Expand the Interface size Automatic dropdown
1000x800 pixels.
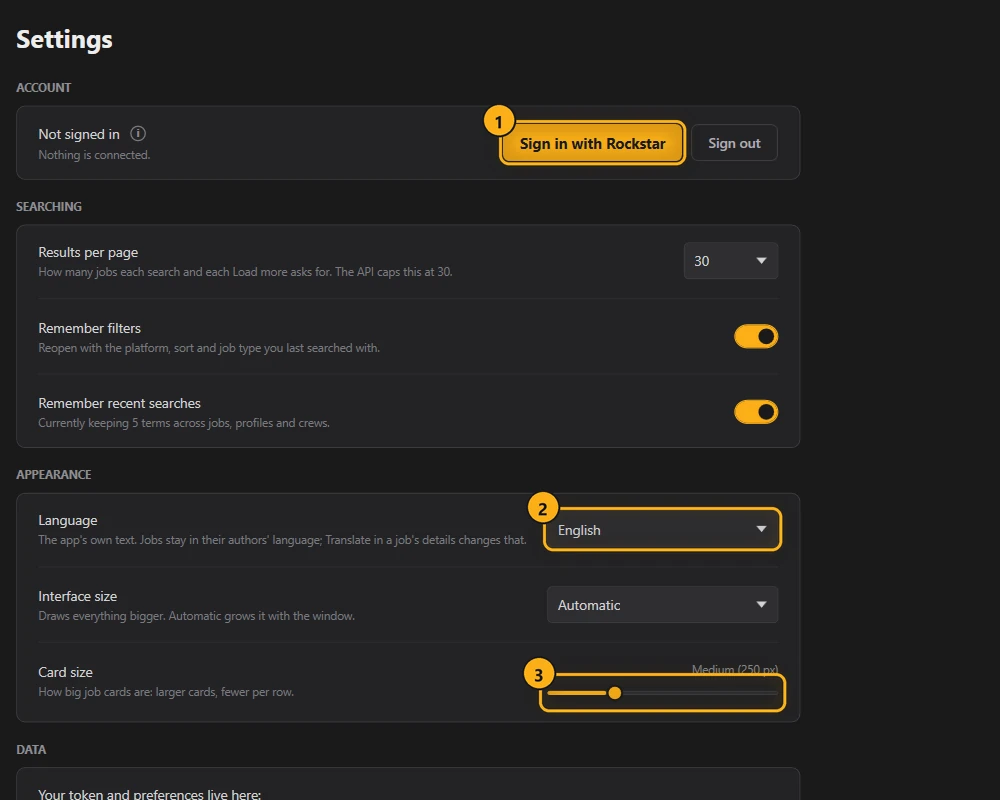tap(662, 605)
